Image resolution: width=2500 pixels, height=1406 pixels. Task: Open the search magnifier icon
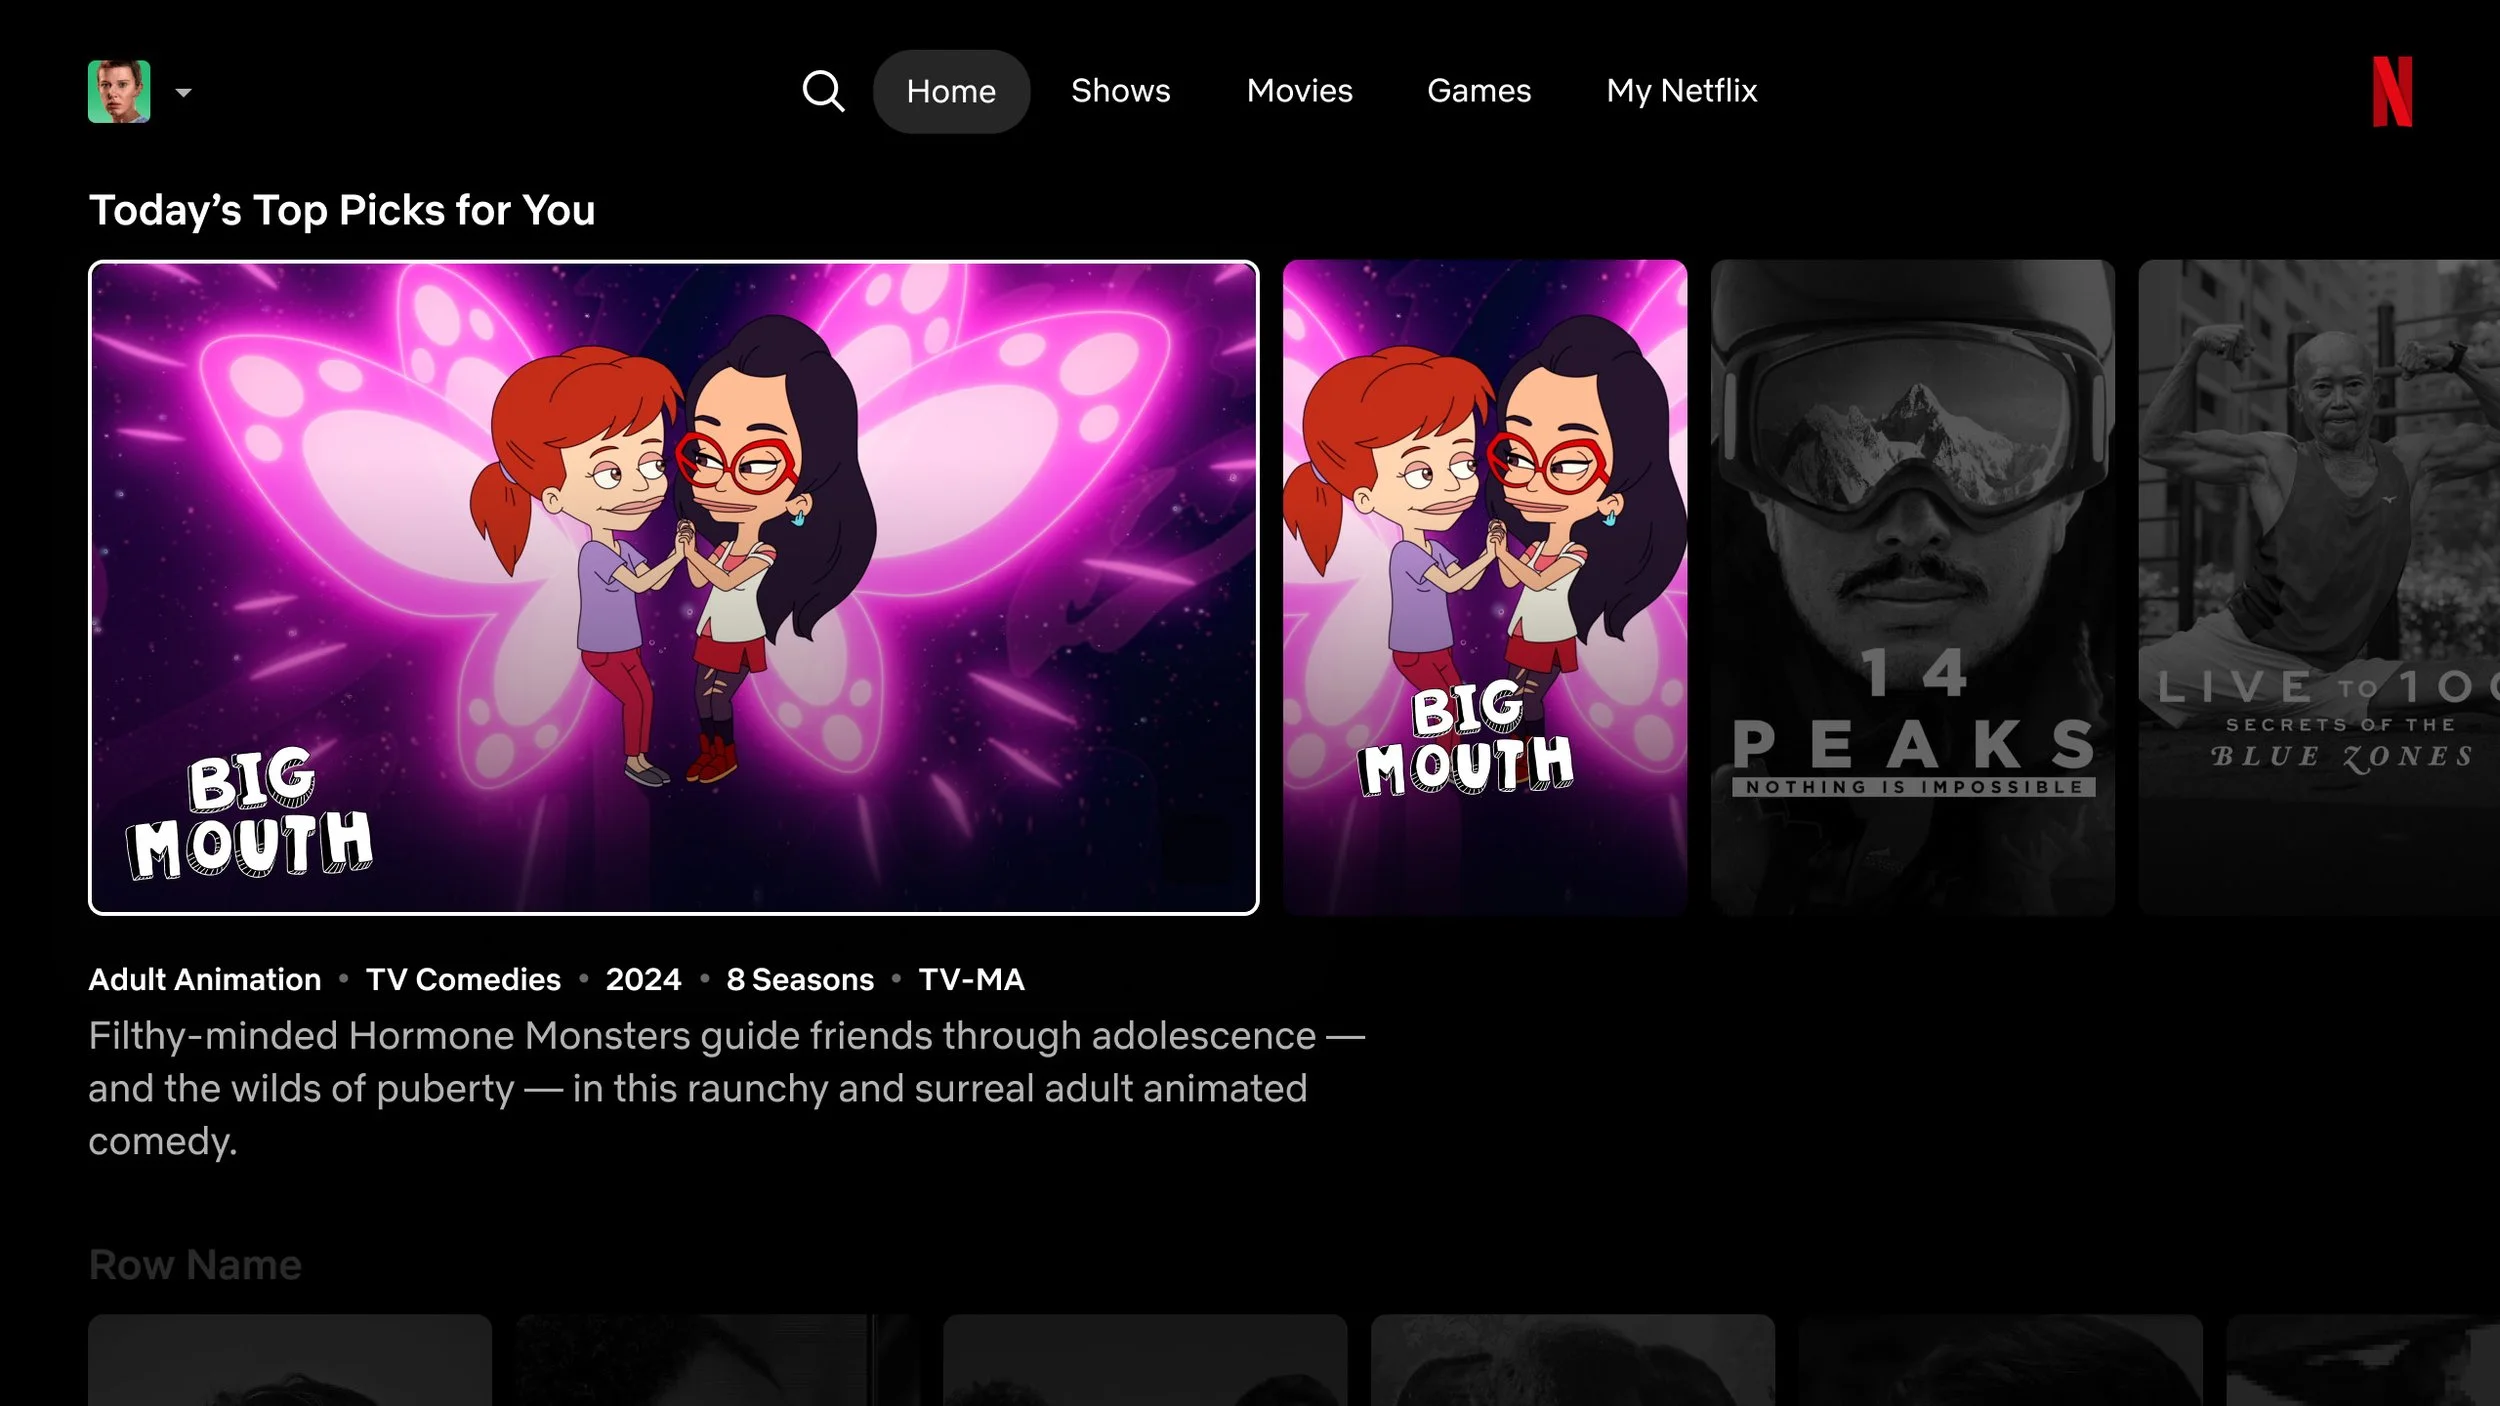tap(823, 91)
